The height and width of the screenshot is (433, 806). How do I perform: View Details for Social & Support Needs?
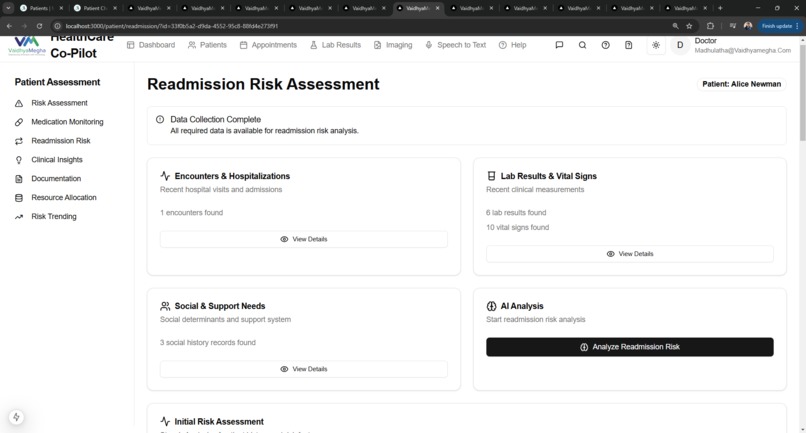[303, 369]
